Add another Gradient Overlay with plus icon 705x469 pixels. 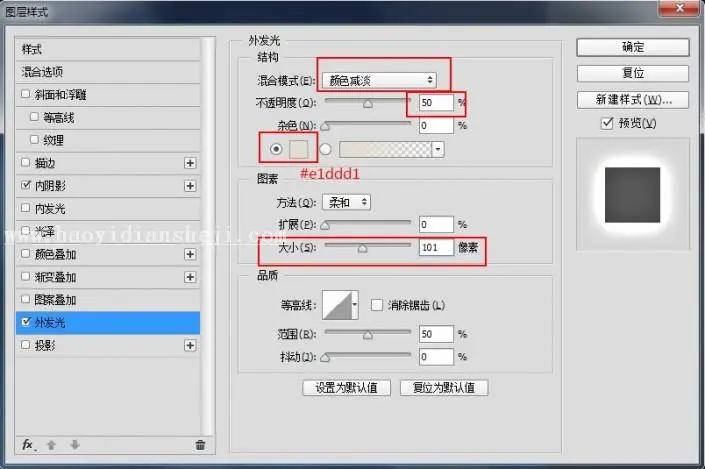pyautogui.click(x=190, y=277)
